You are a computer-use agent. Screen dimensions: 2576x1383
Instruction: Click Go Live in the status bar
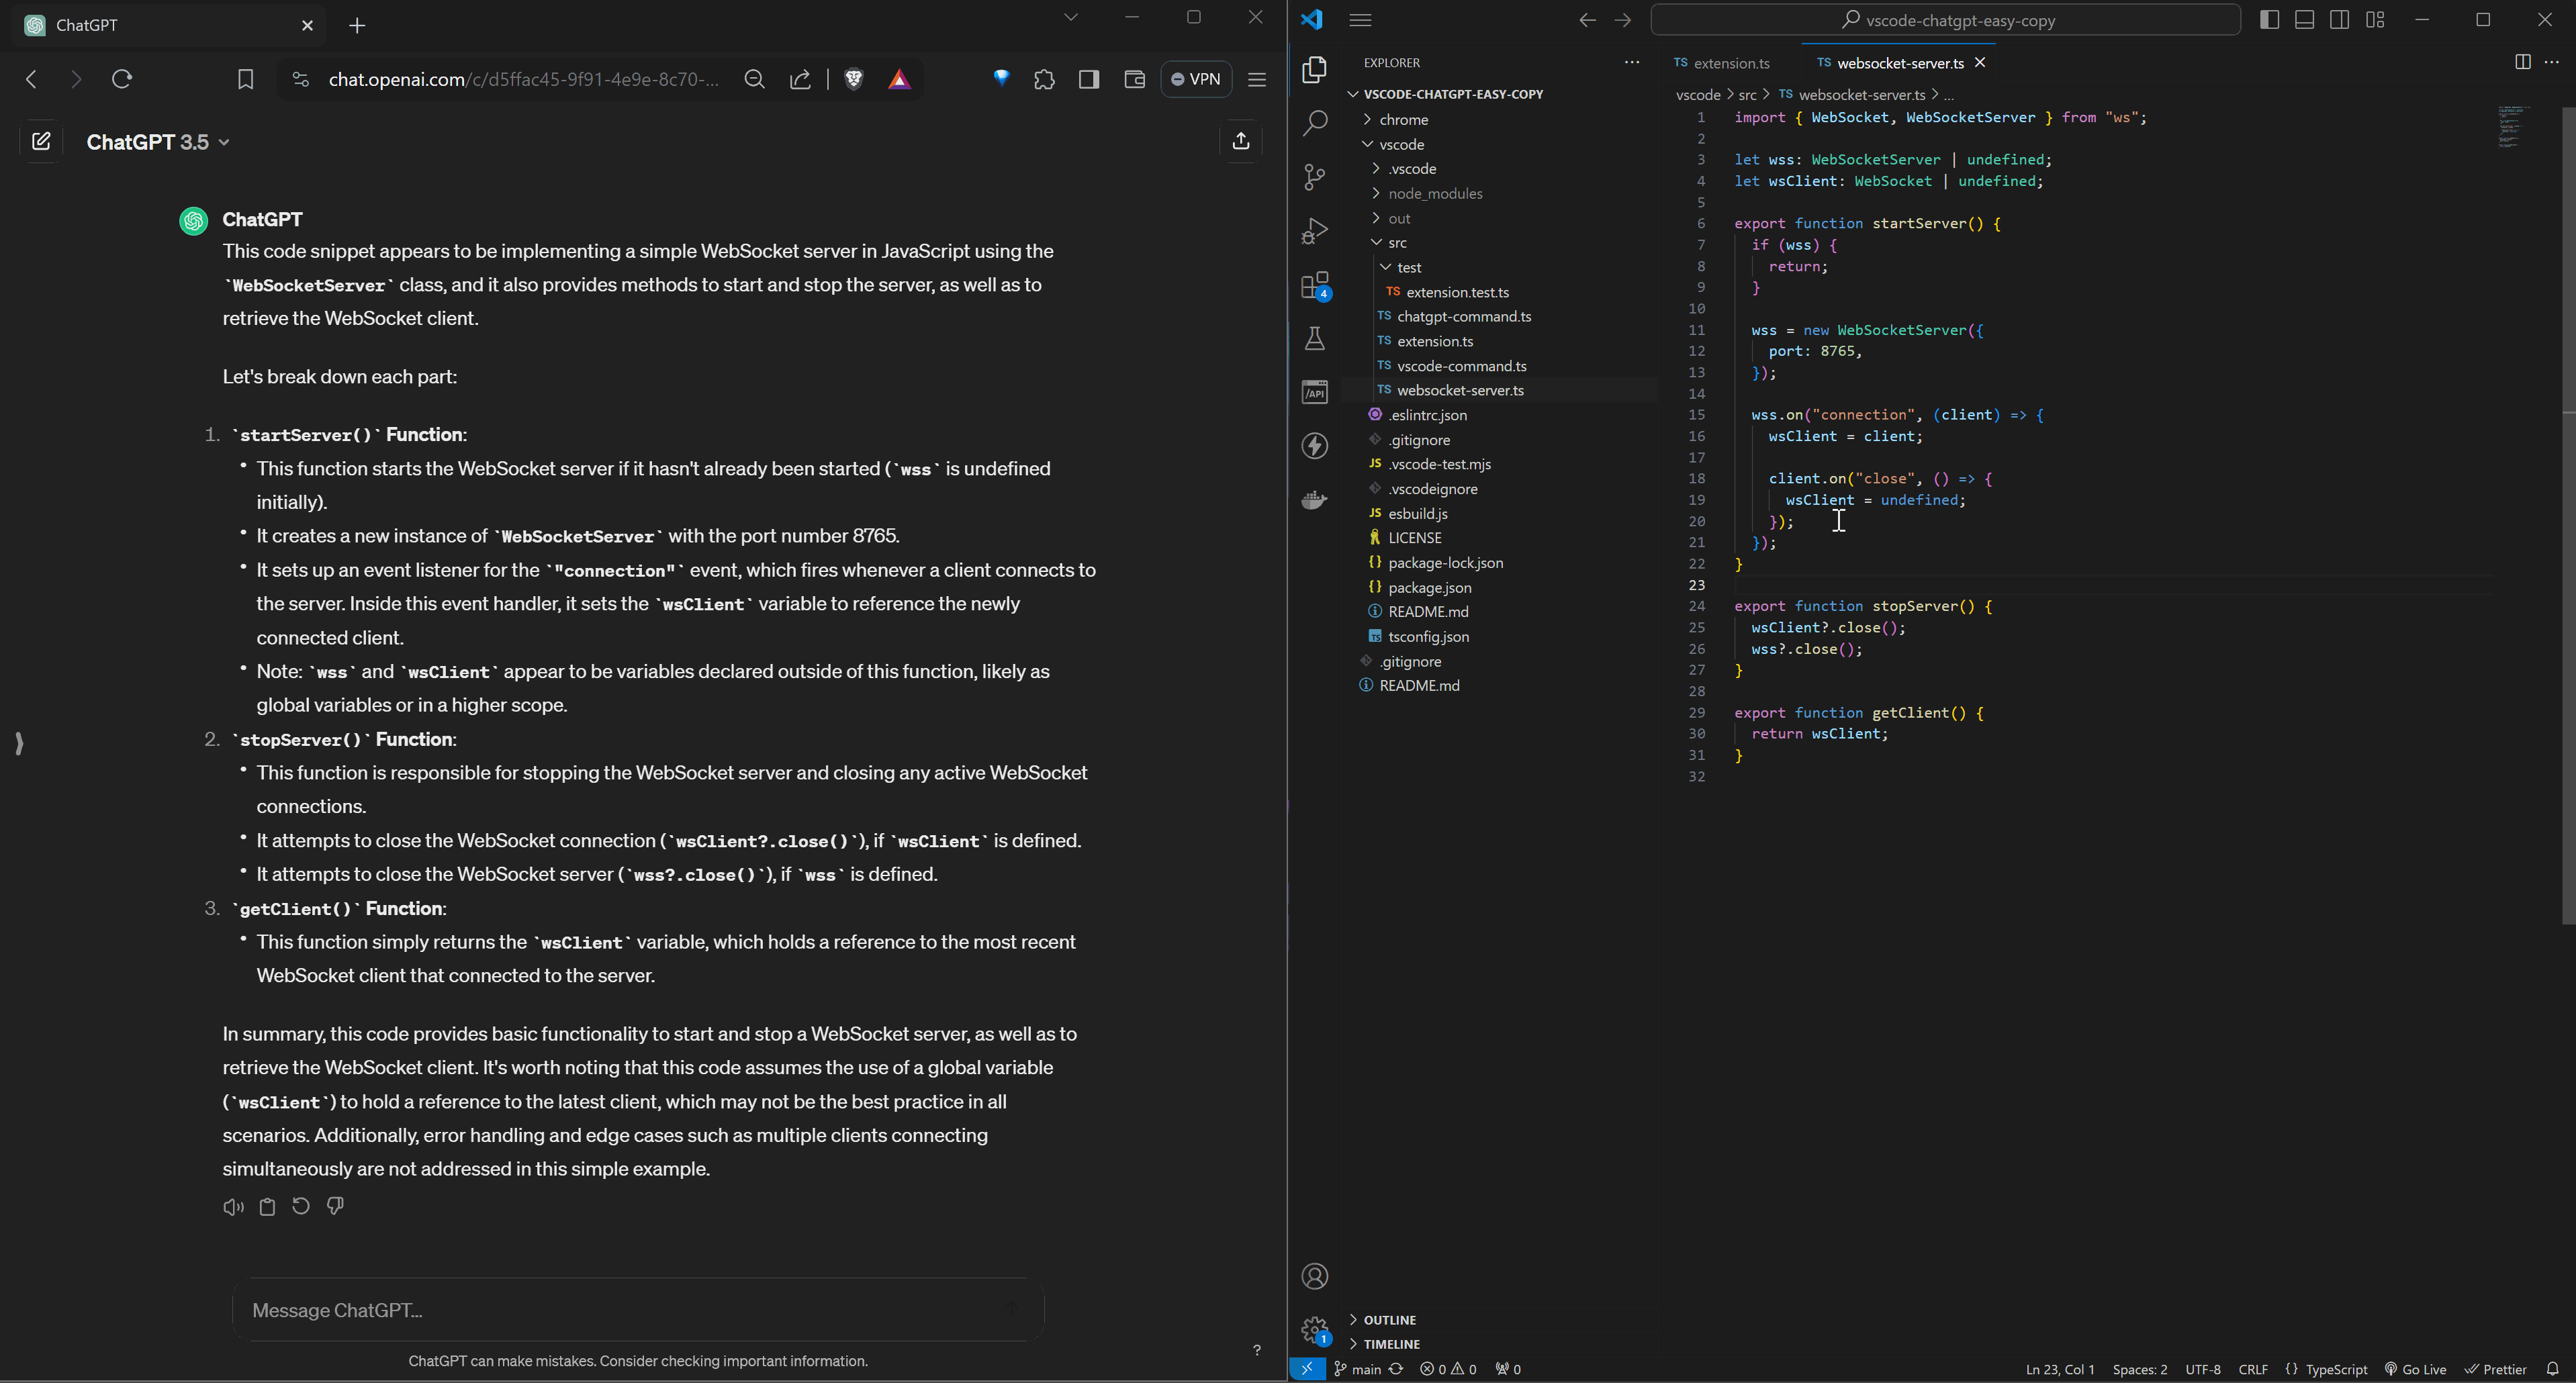[2415, 1369]
